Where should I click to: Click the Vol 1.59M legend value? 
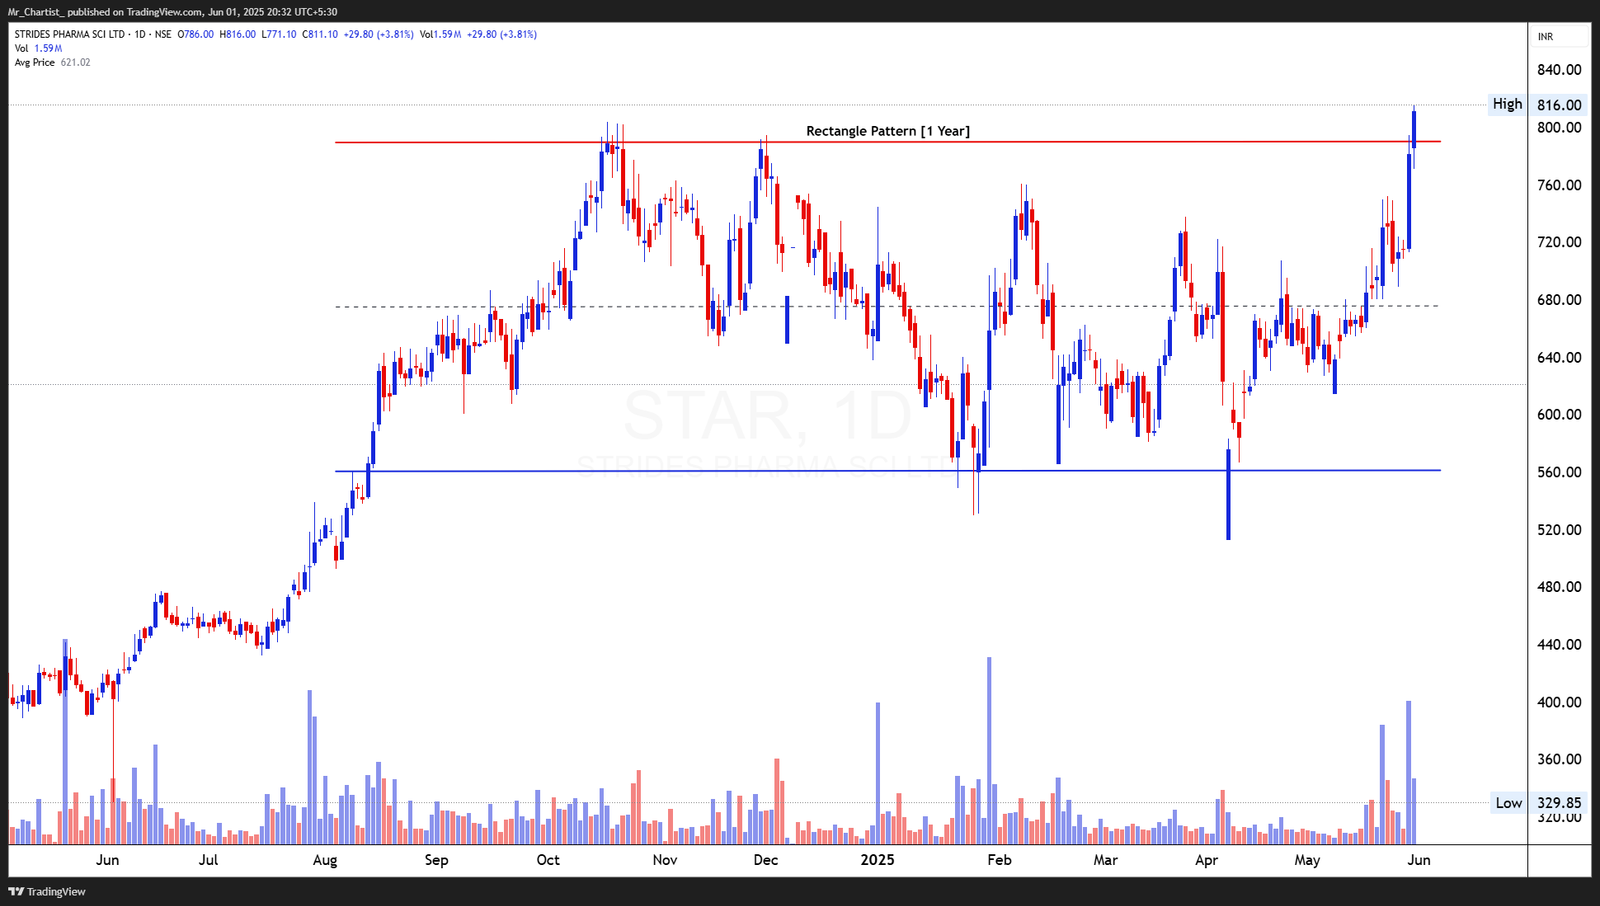click(38, 47)
